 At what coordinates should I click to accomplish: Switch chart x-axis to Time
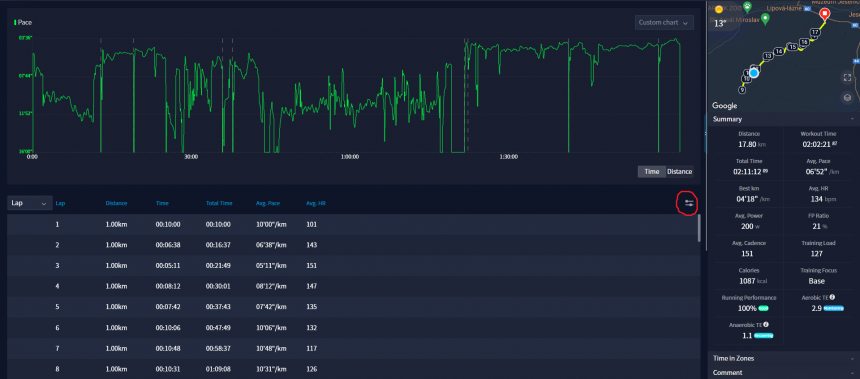[x=652, y=172]
